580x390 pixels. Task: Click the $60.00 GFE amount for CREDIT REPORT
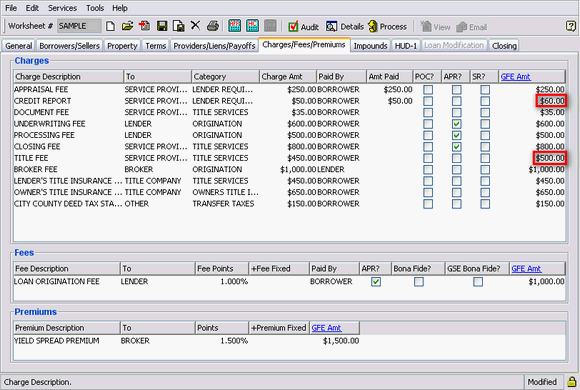tap(551, 101)
